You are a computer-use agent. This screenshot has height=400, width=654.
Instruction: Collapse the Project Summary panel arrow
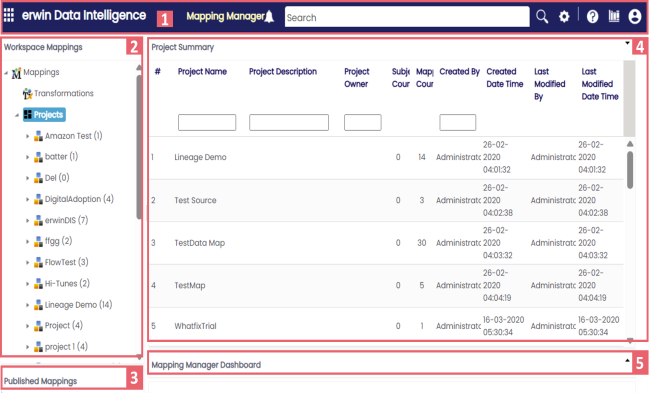pos(627,44)
